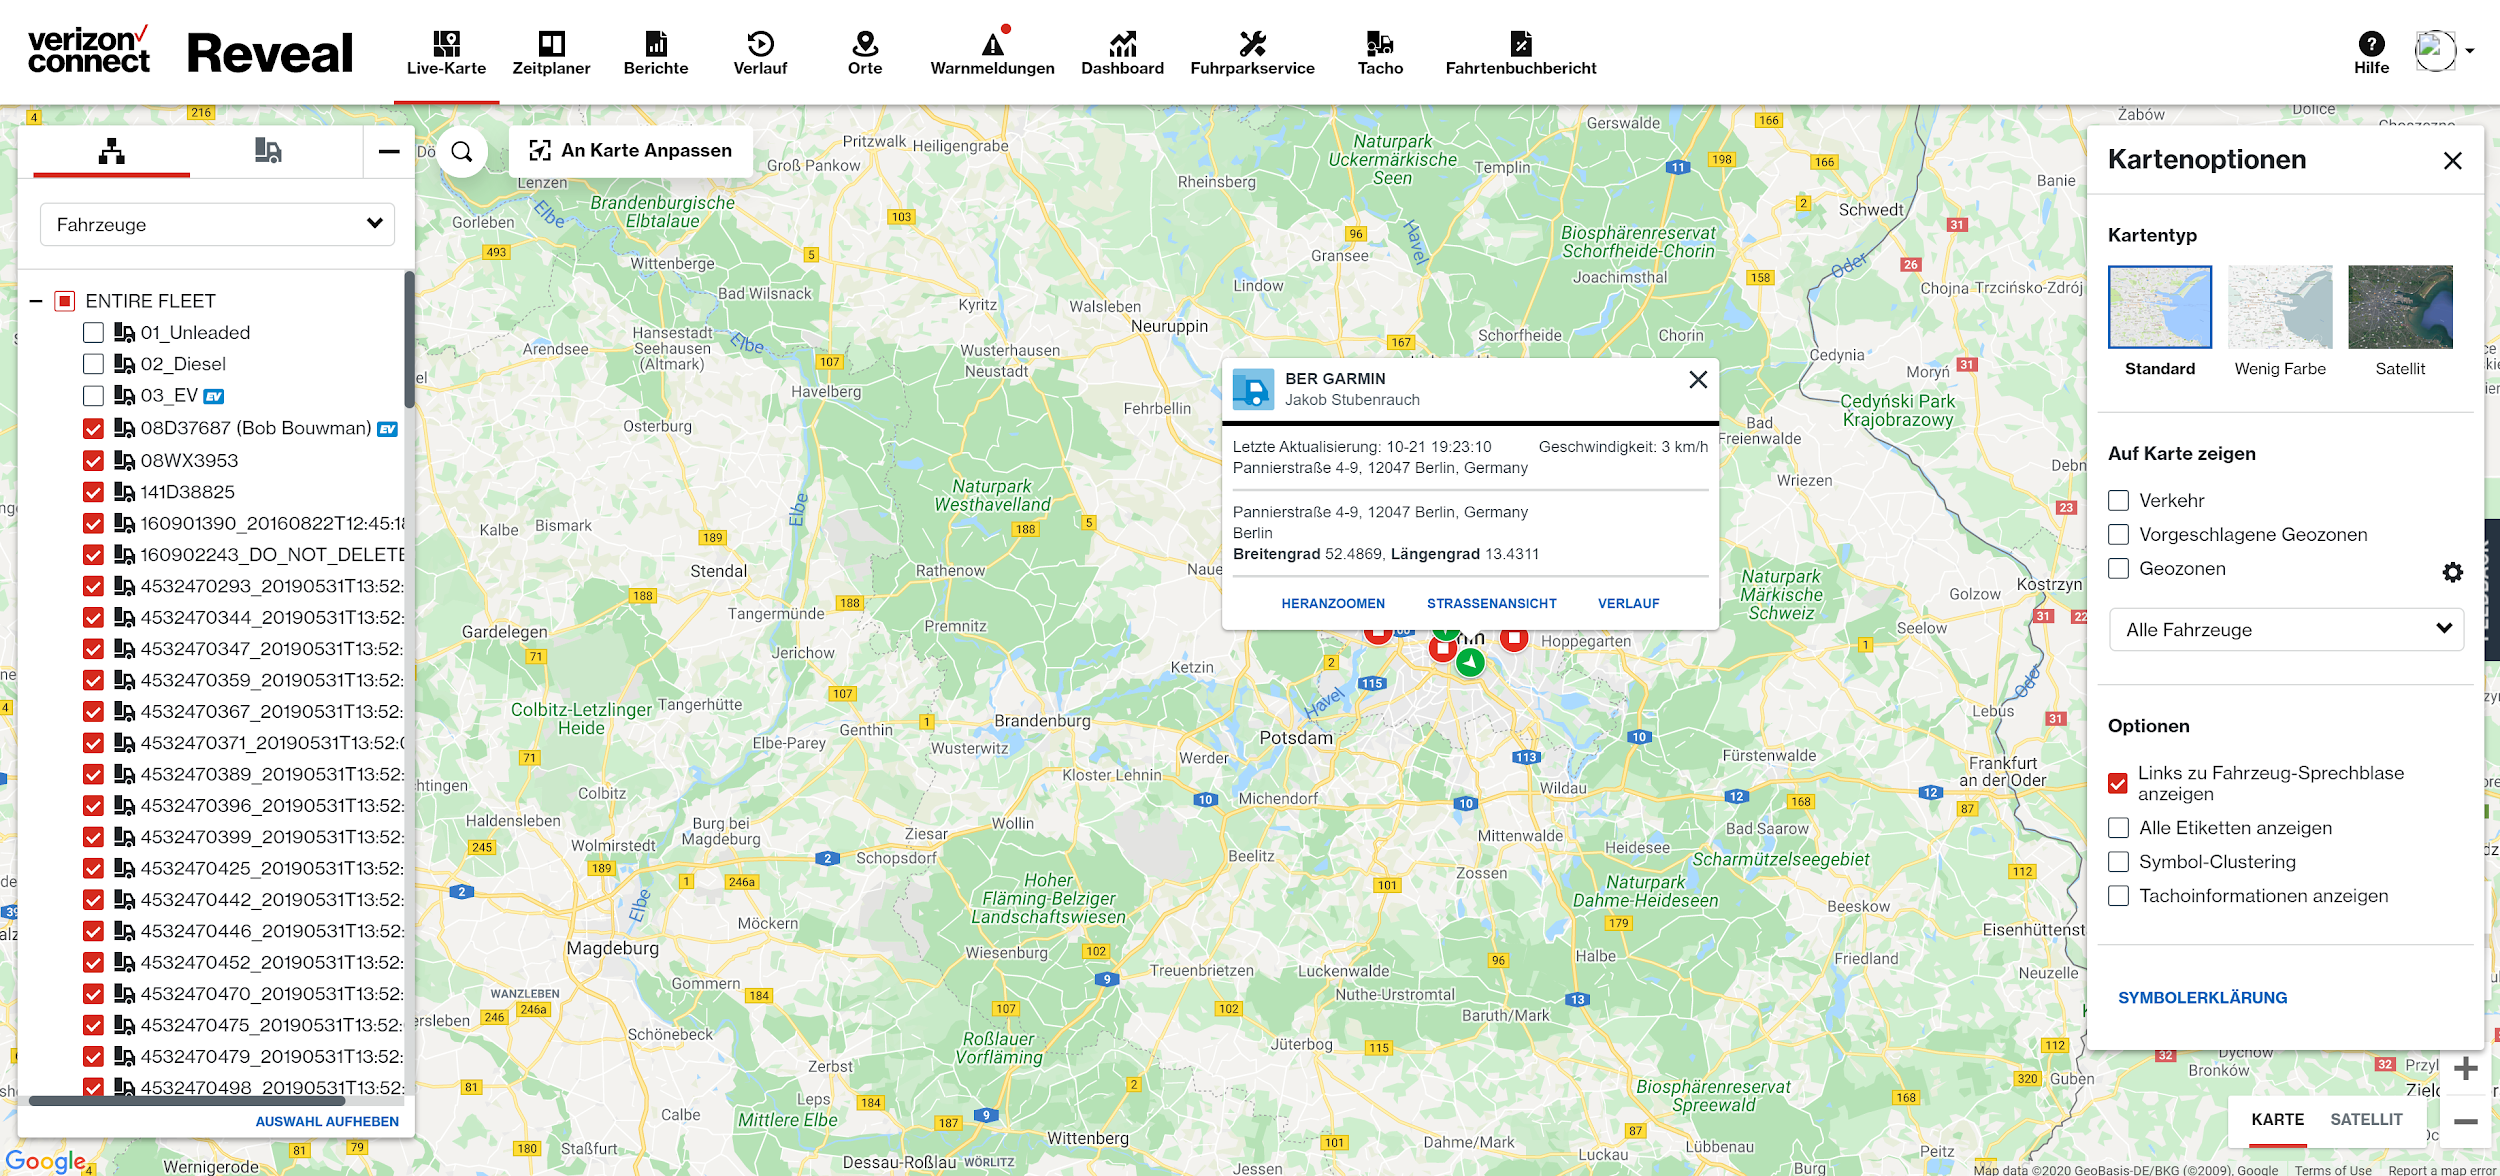
Task: Select vehicle 160902243_DO_NOT_DELETE row
Action: [x=244, y=554]
